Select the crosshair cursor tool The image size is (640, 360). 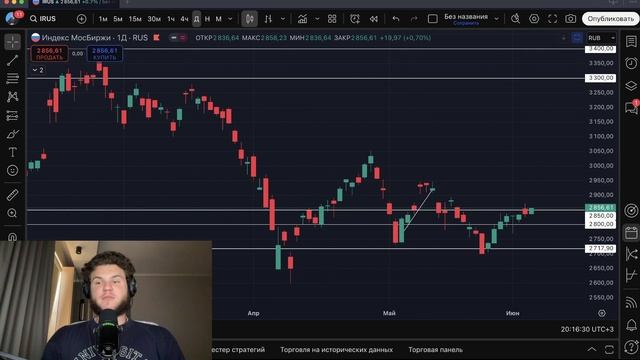tap(13, 42)
